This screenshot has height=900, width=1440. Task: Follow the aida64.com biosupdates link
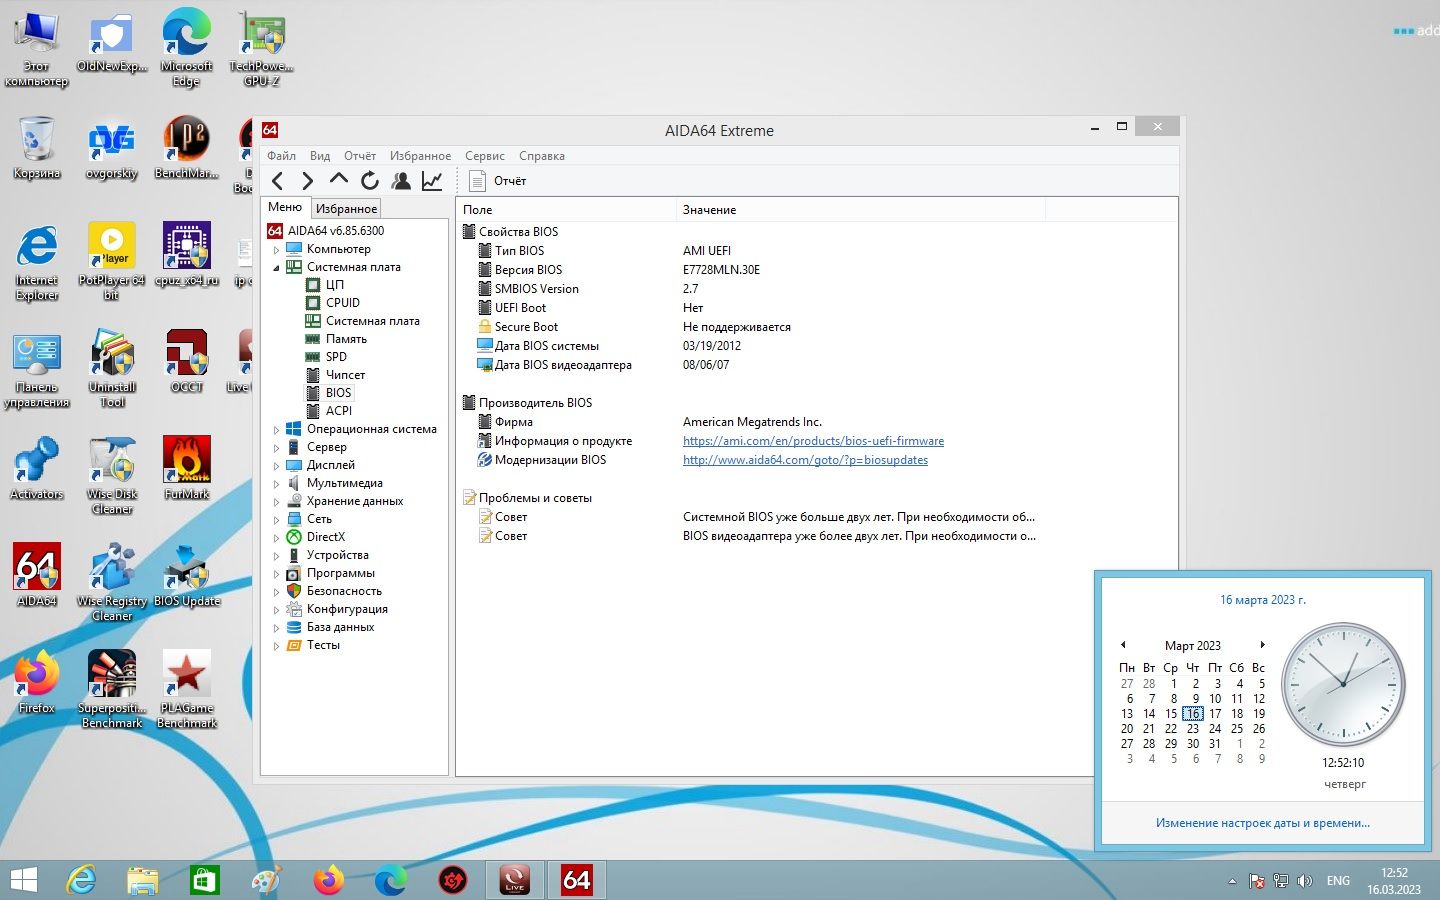click(x=805, y=460)
